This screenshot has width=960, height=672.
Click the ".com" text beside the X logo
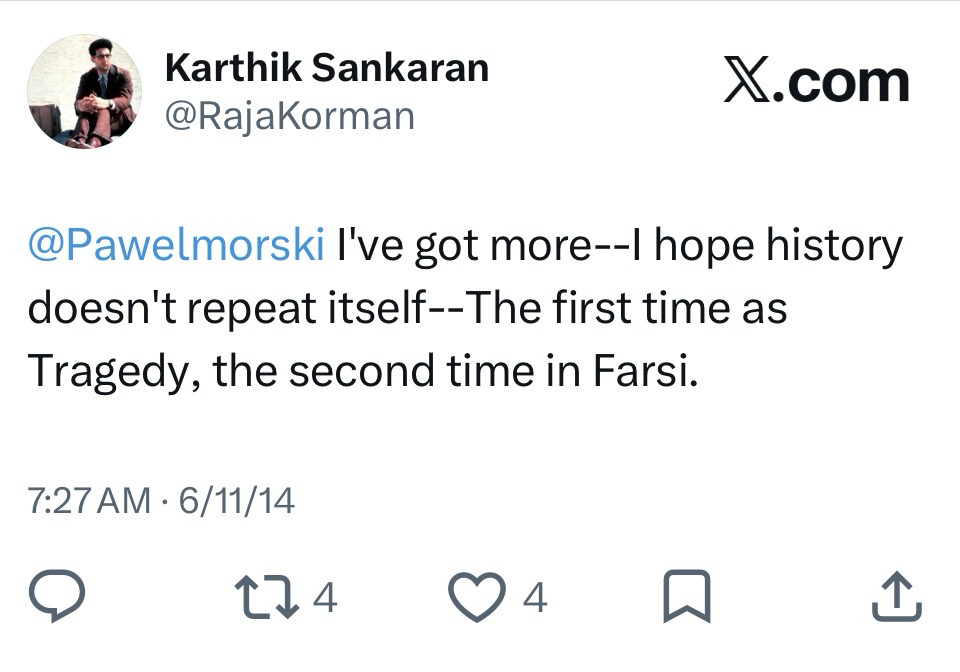click(845, 81)
